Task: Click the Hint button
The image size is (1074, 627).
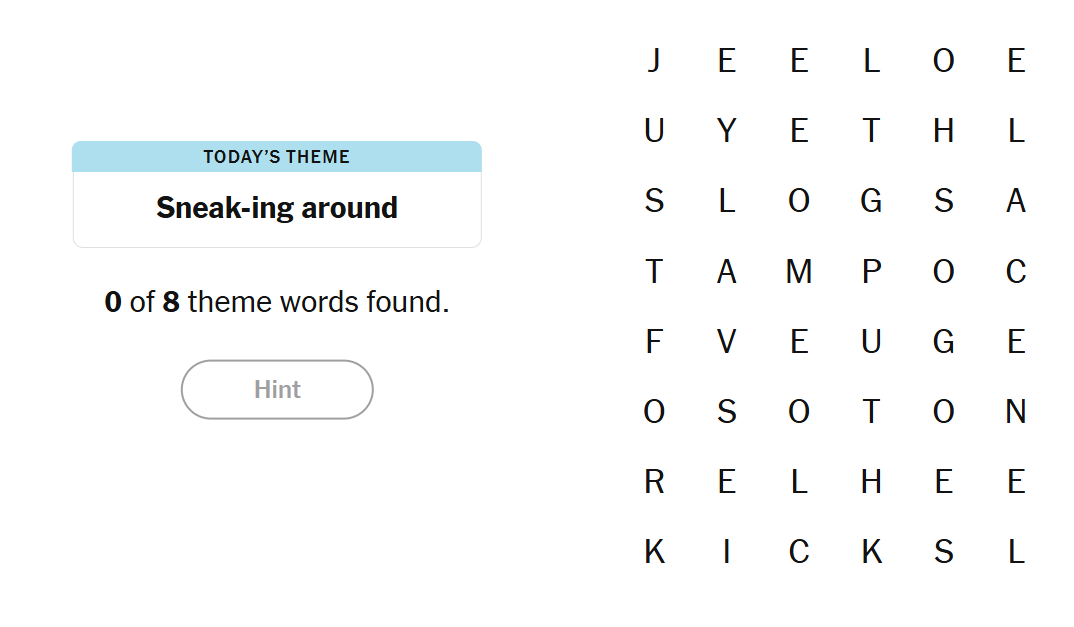Action: (277, 389)
